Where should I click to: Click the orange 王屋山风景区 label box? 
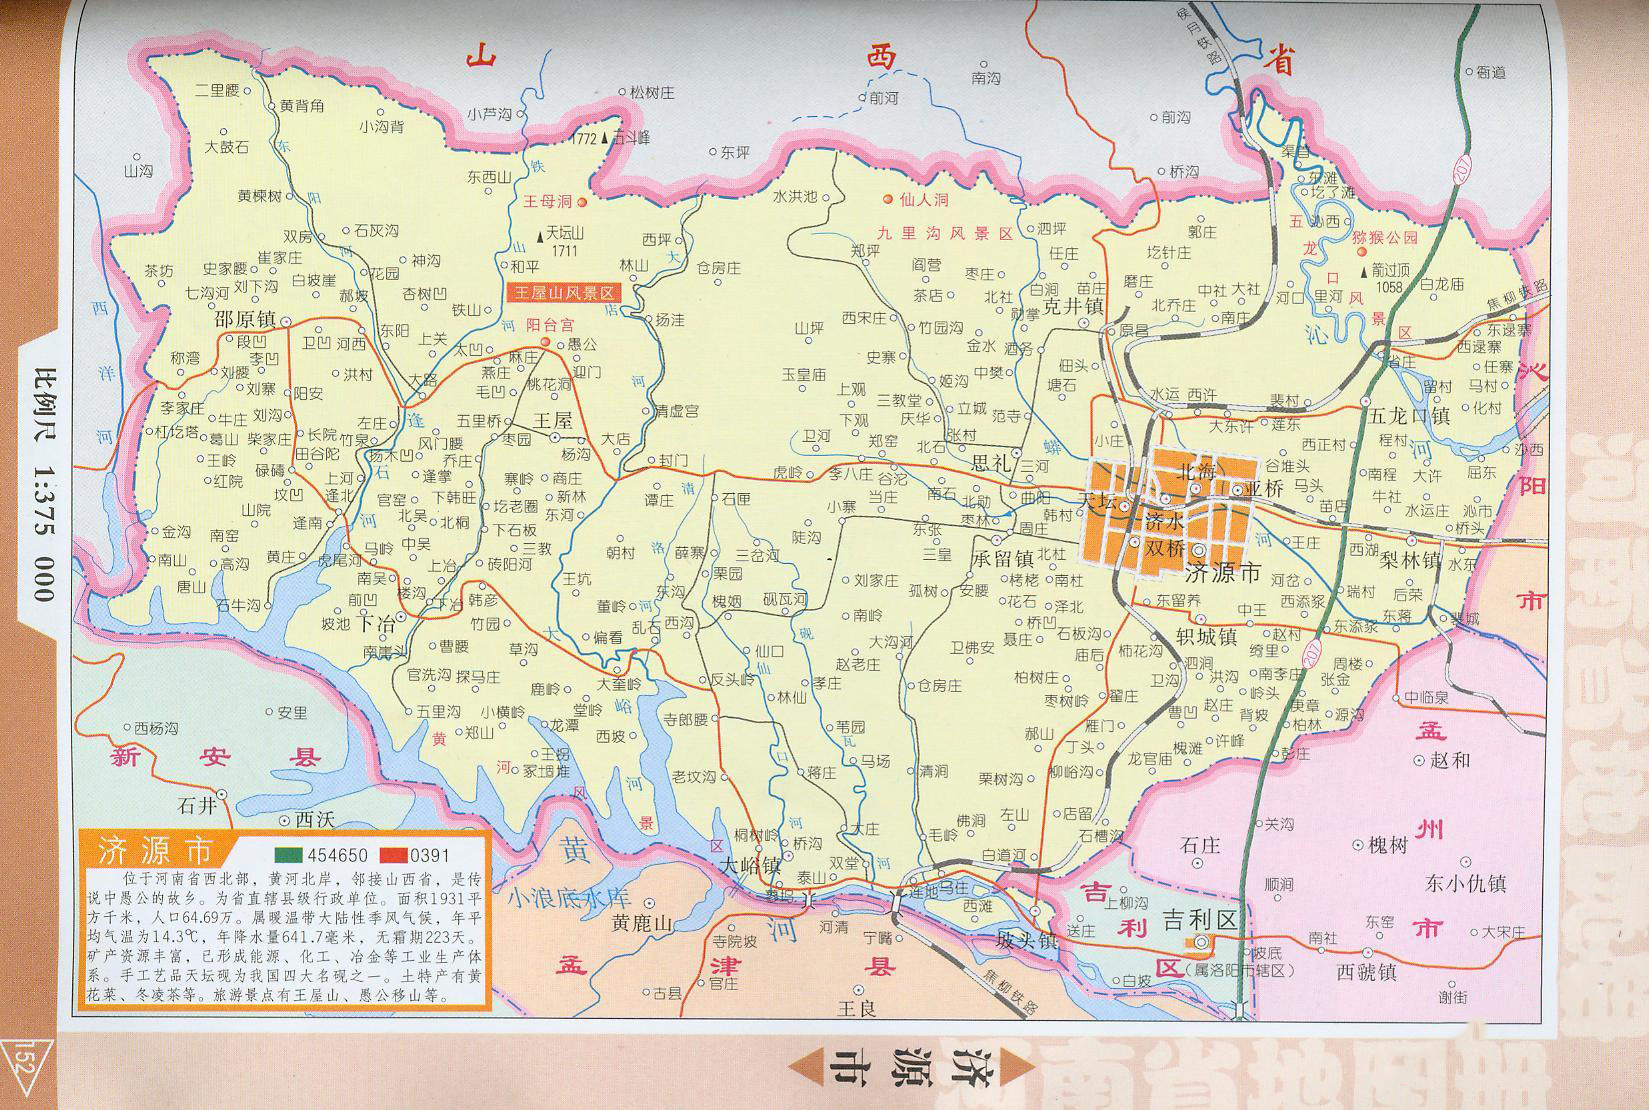pyautogui.click(x=565, y=293)
